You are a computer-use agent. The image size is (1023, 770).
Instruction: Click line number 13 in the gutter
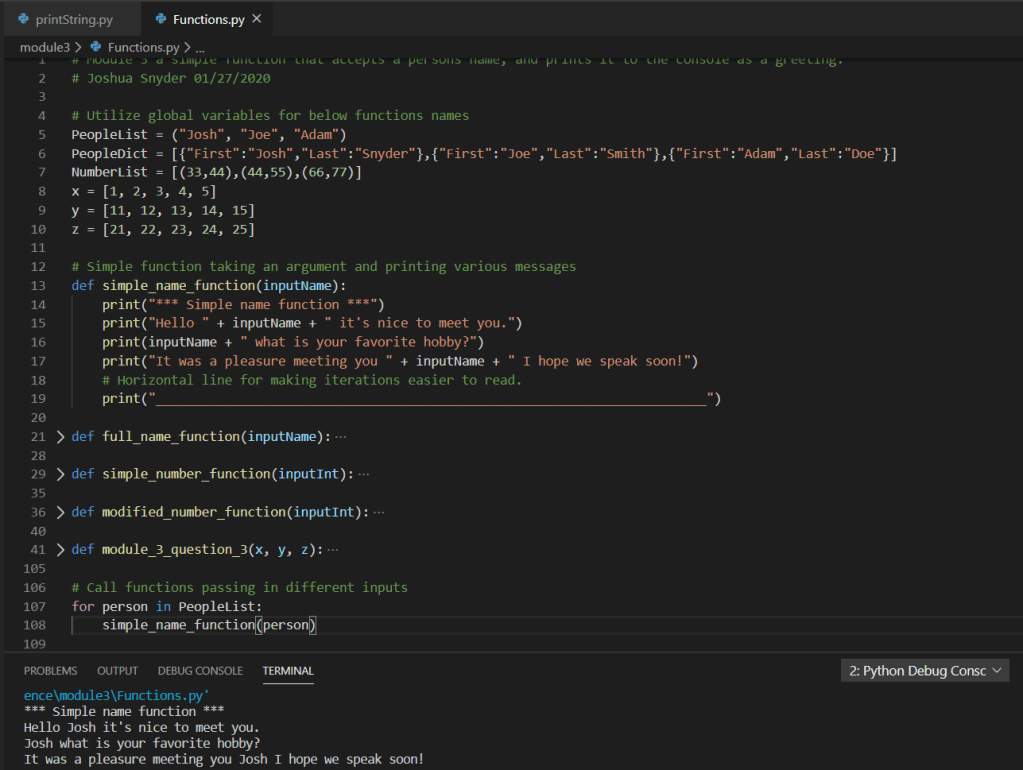(x=38, y=285)
